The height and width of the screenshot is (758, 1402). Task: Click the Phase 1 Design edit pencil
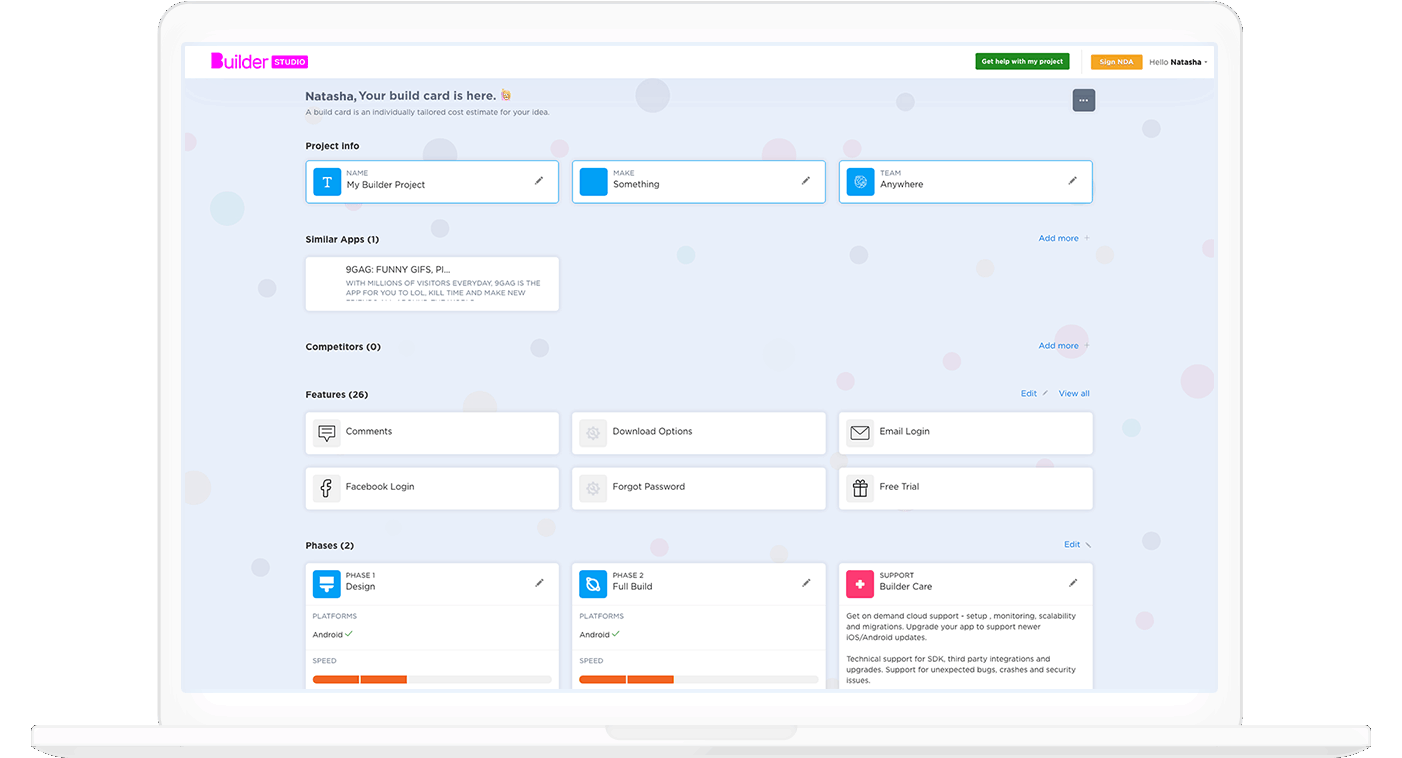coord(539,582)
